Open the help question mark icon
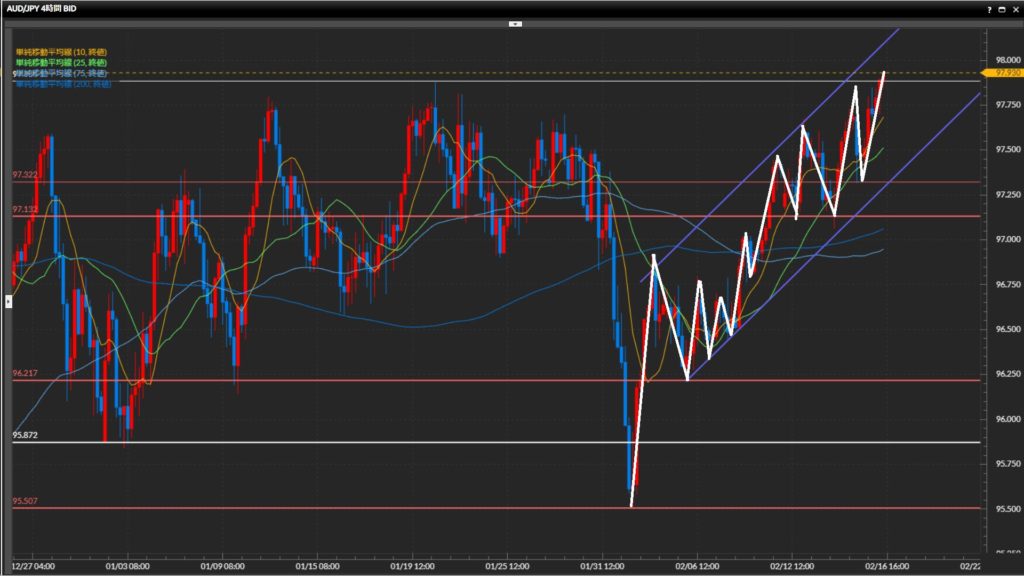The image size is (1024, 576). pyautogui.click(x=990, y=8)
